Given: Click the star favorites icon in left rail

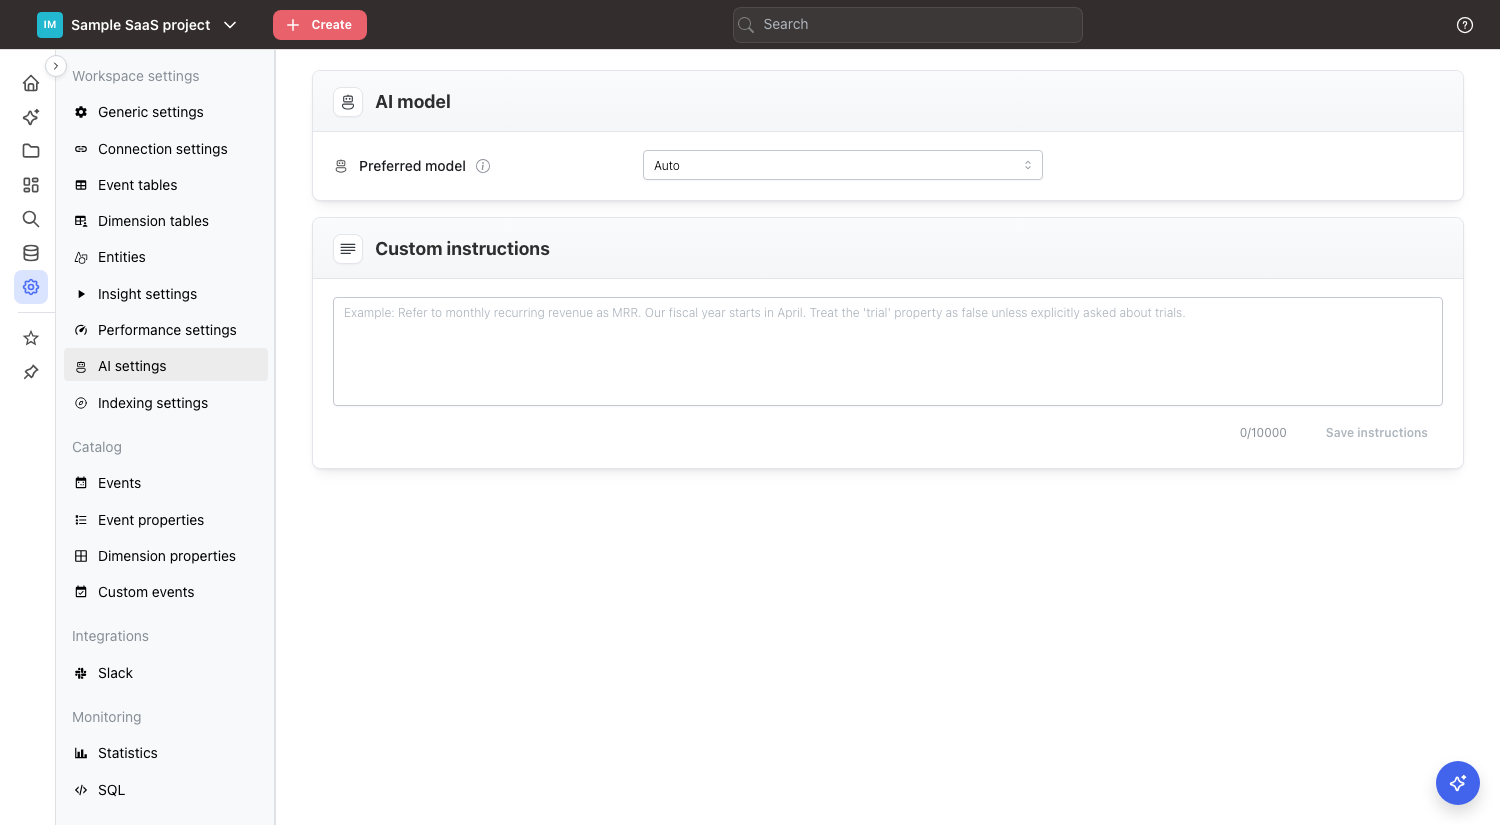Looking at the screenshot, I should coord(31,338).
